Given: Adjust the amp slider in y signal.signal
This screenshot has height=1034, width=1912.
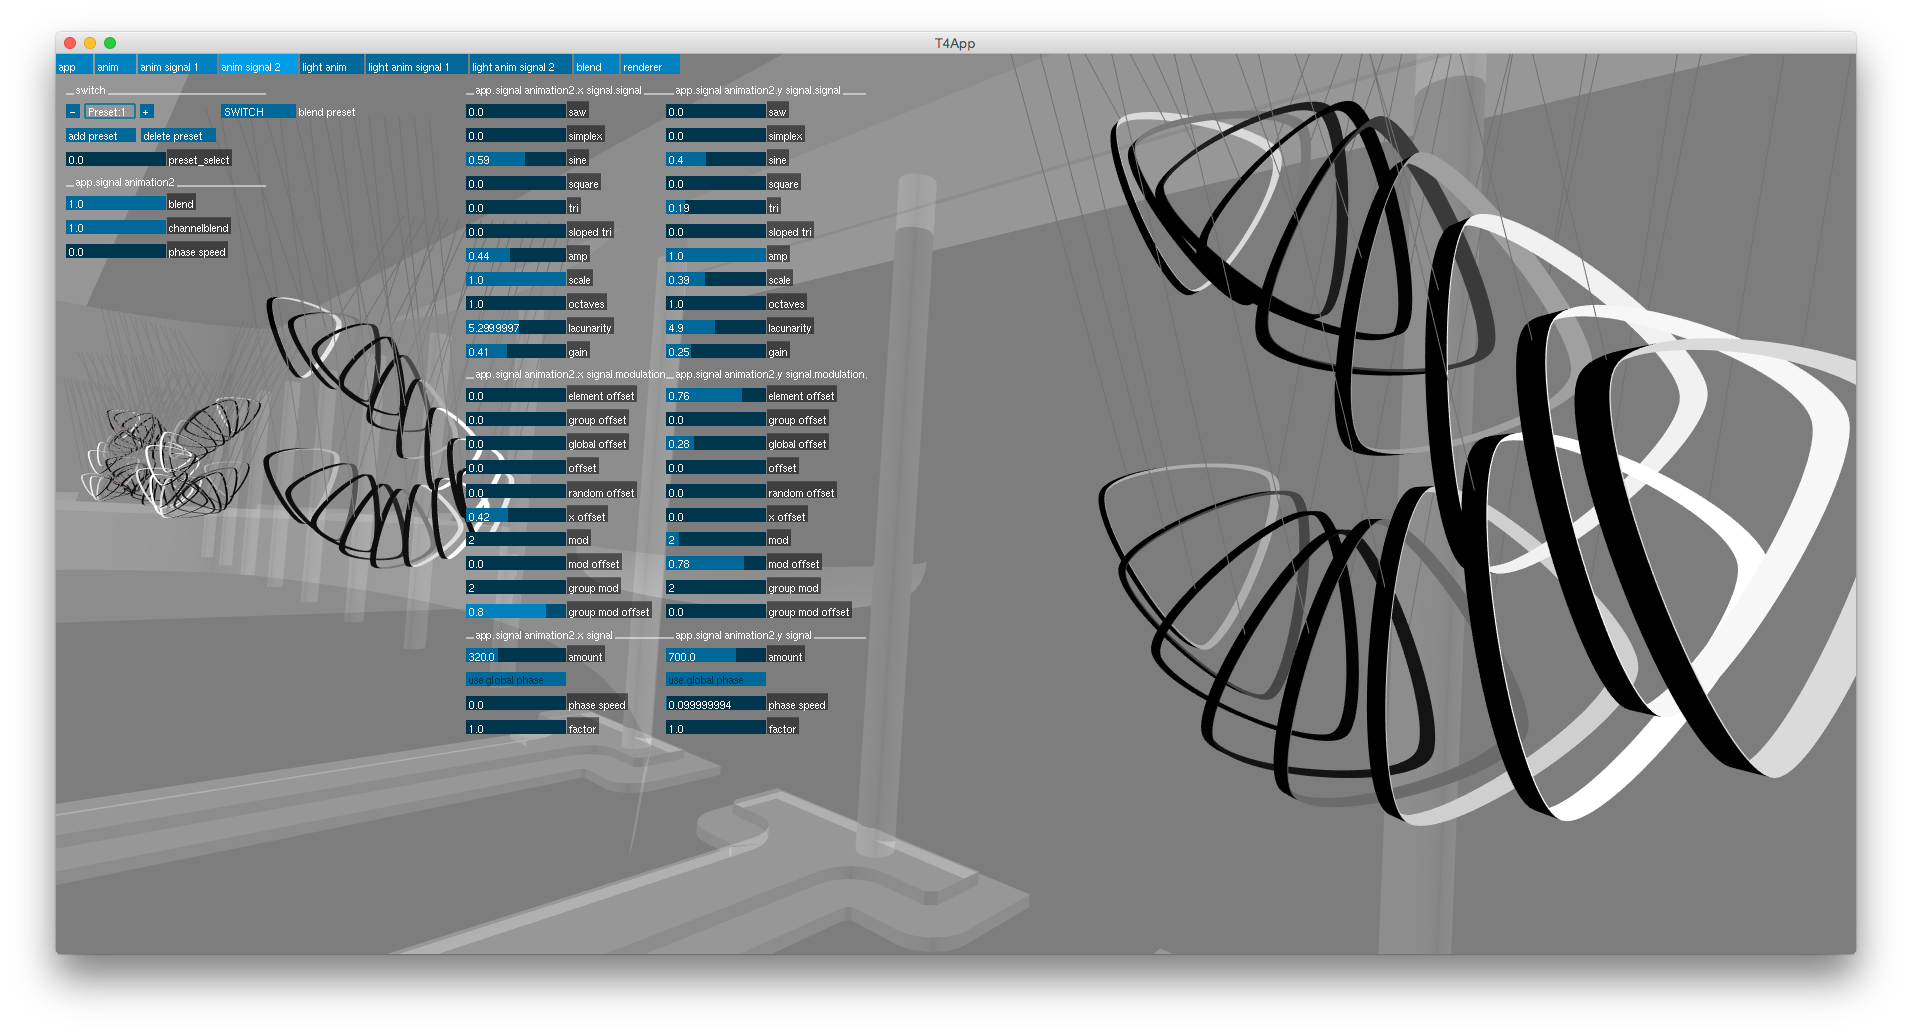Looking at the screenshot, I should coord(715,255).
